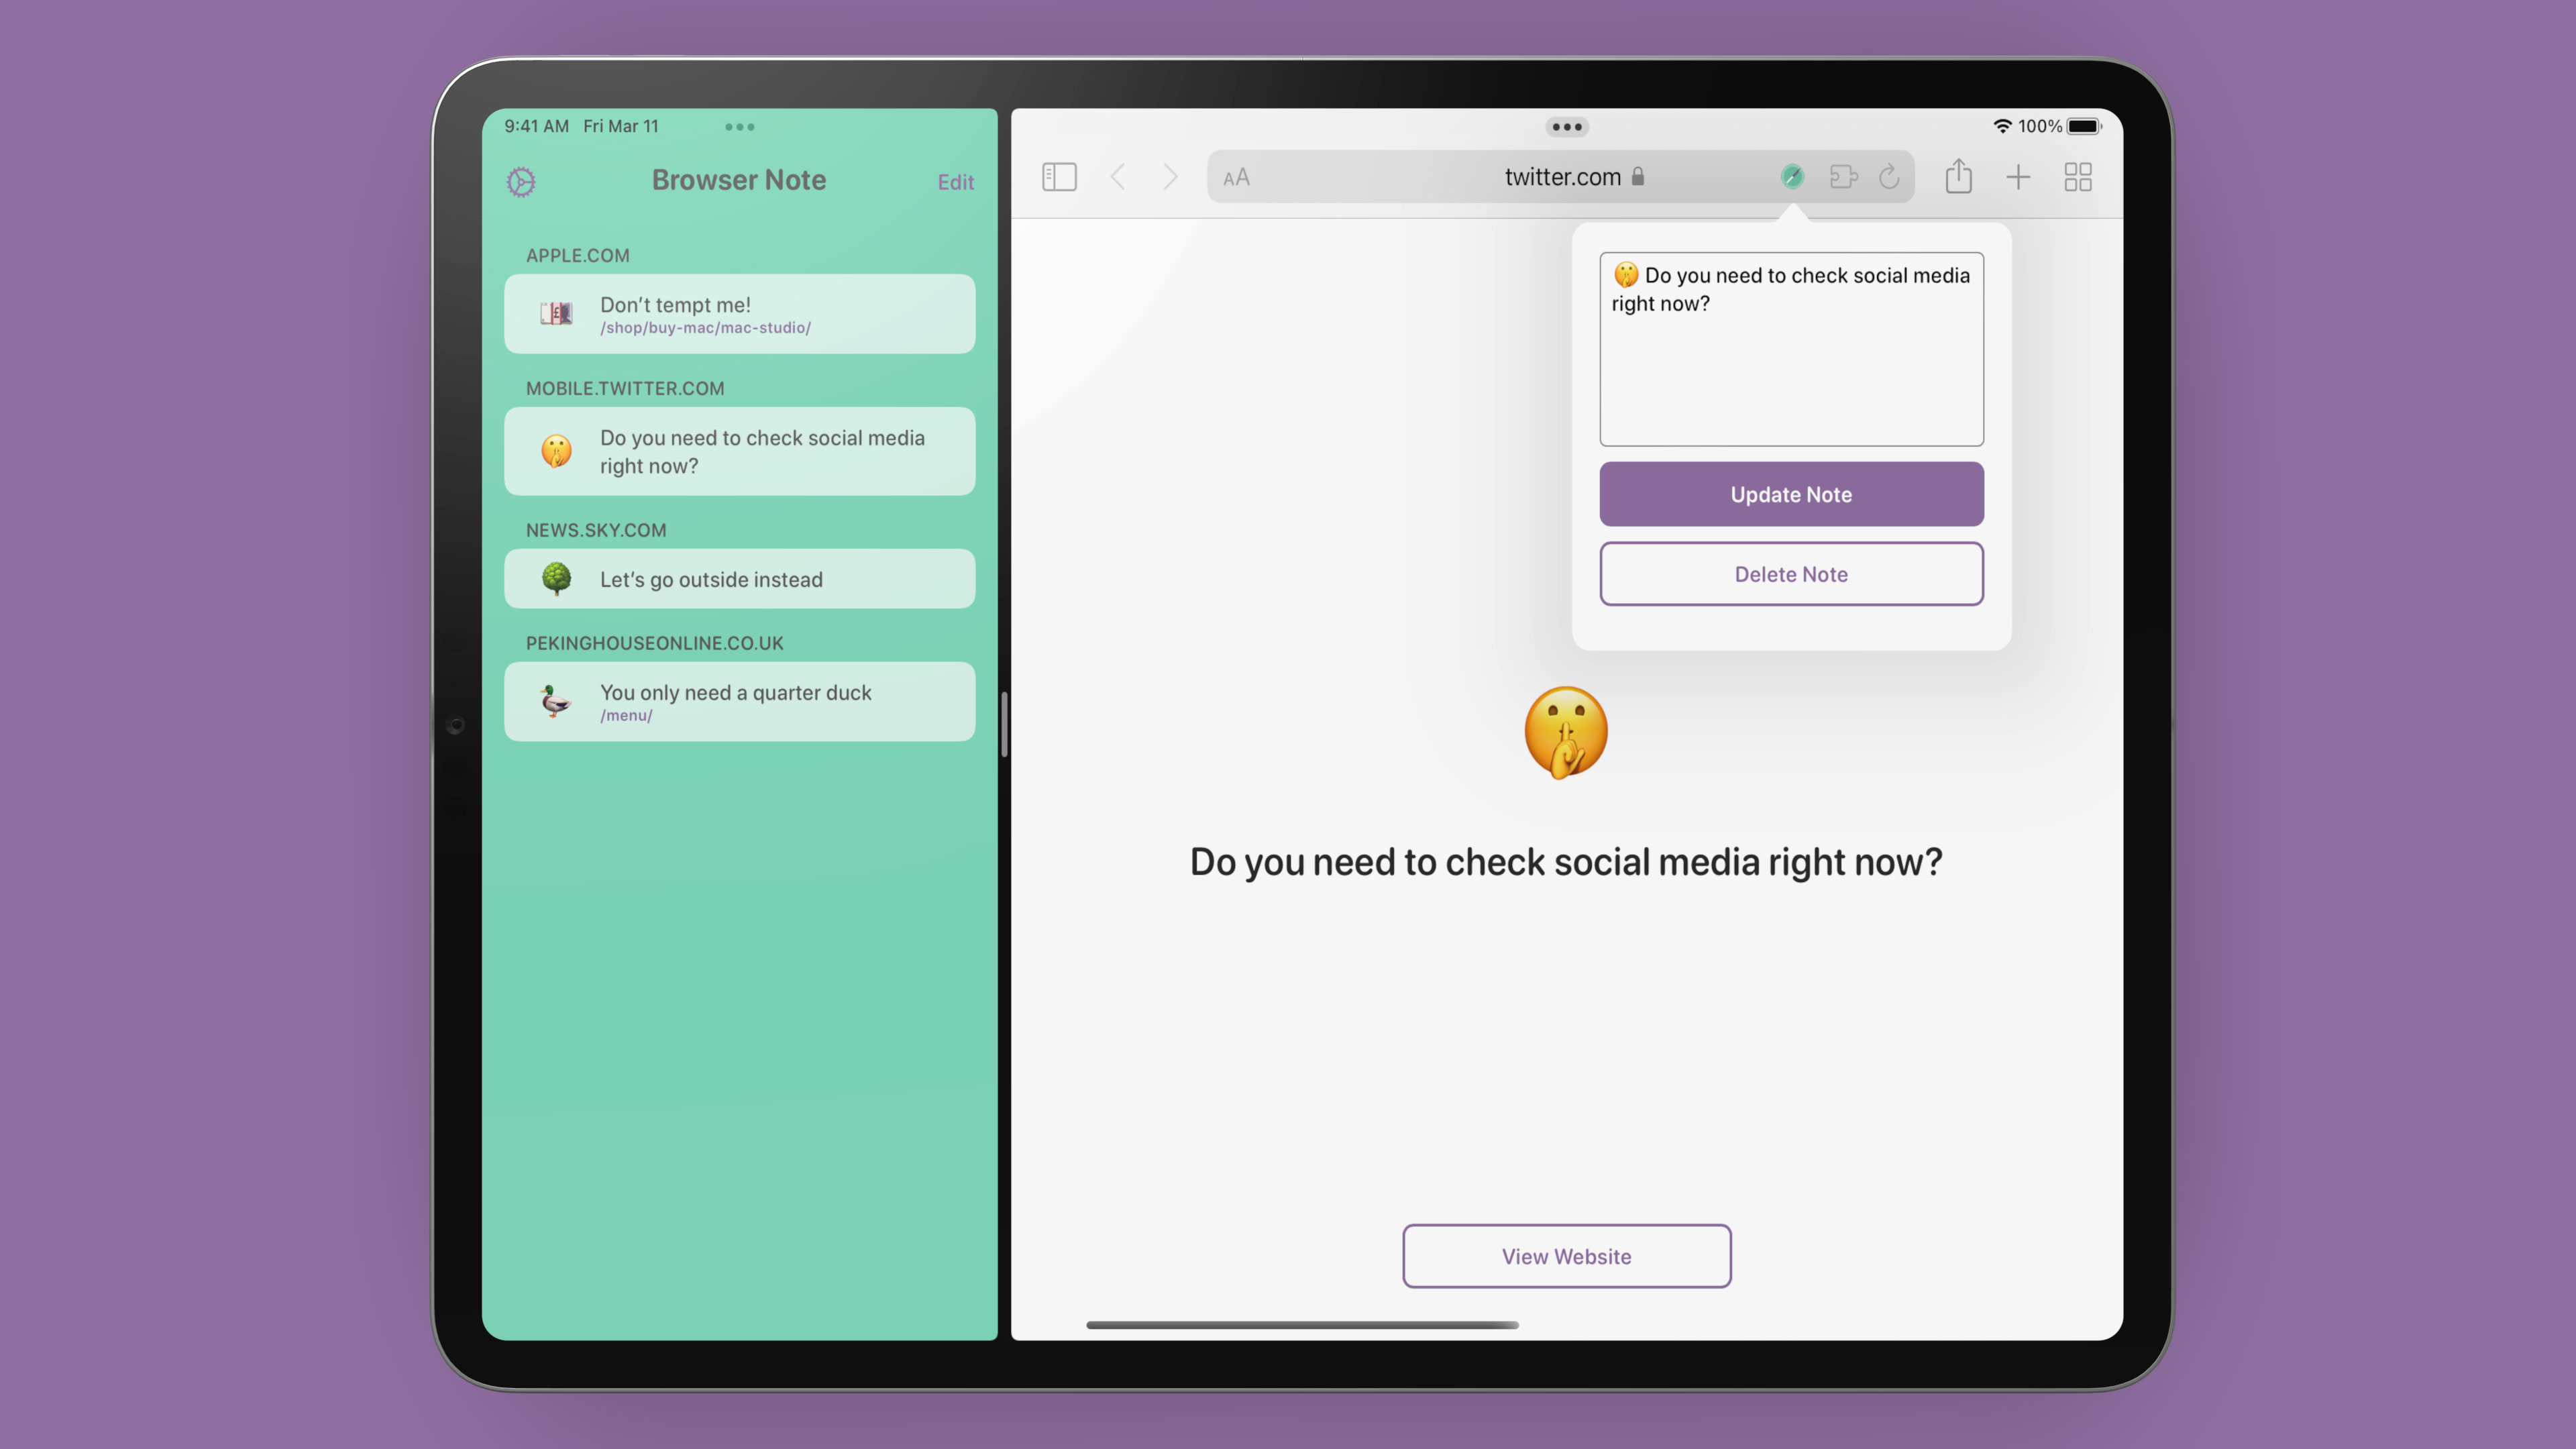This screenshot has height=1449, width=2576.
Task: Select the Apple.com Don't tempt me note
Action: (x=738, y=313)
